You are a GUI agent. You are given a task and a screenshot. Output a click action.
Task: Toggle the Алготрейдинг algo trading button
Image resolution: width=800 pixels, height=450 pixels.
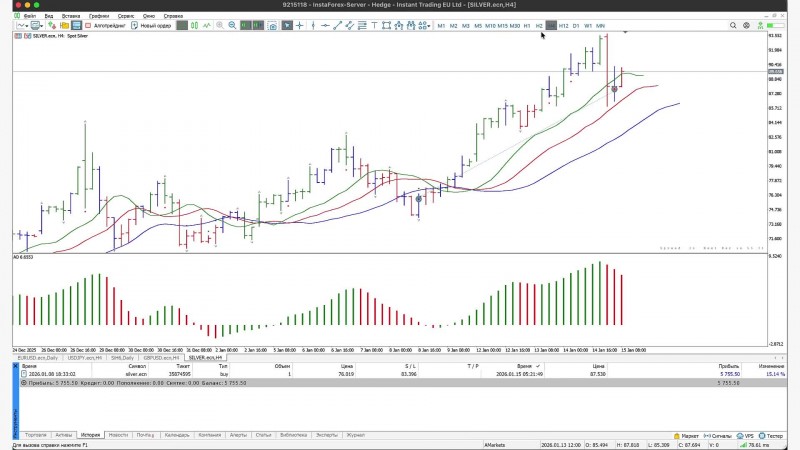click(105, 26)
